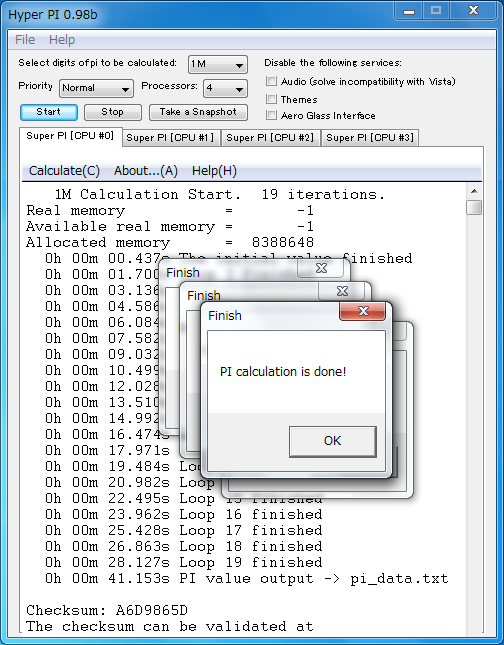Click the 'Real memory = -1' line
This screenshot has height=645, width=504.
(170, 211)
